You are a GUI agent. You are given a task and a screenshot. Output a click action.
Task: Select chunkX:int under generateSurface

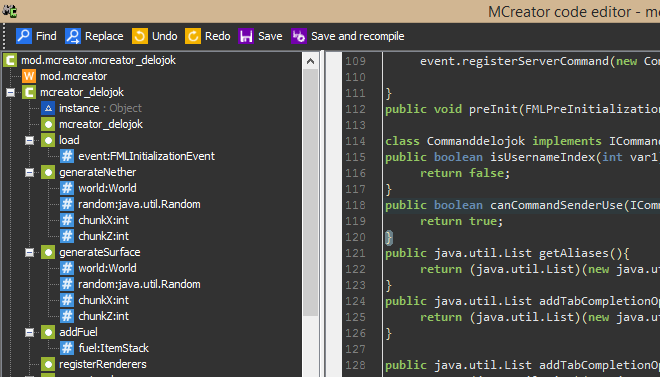pos(104,300)
